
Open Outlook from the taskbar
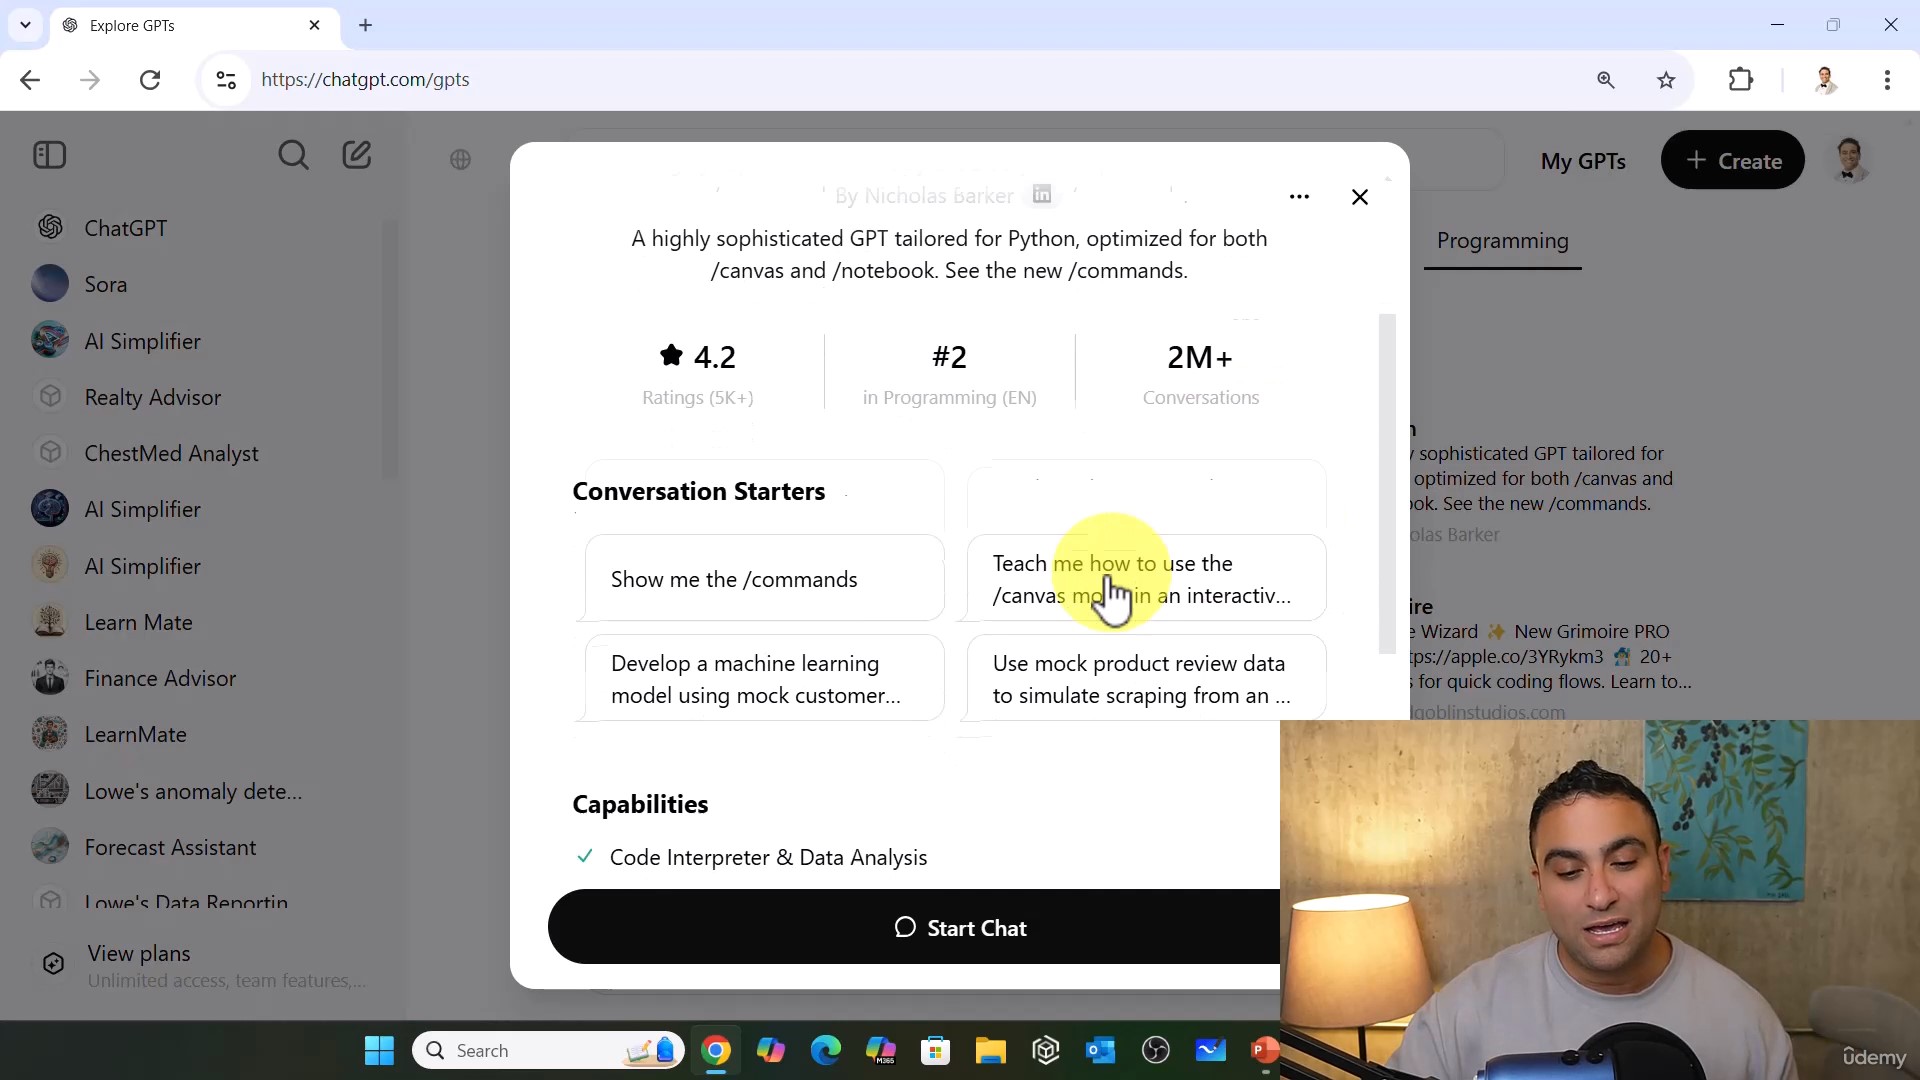pos(1101,1051)
